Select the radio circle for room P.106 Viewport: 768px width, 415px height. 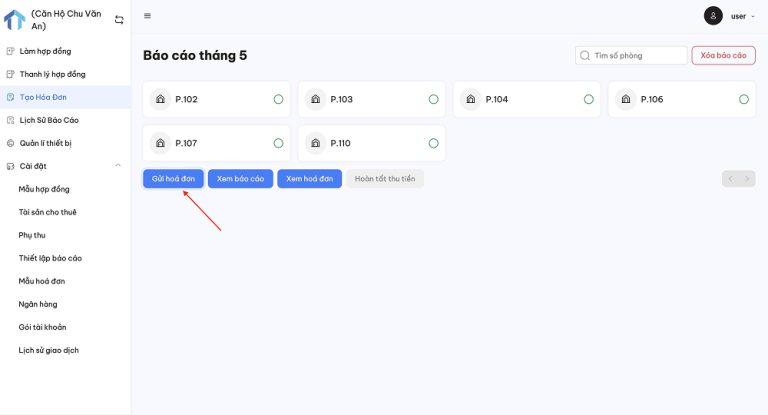[744, 99]
